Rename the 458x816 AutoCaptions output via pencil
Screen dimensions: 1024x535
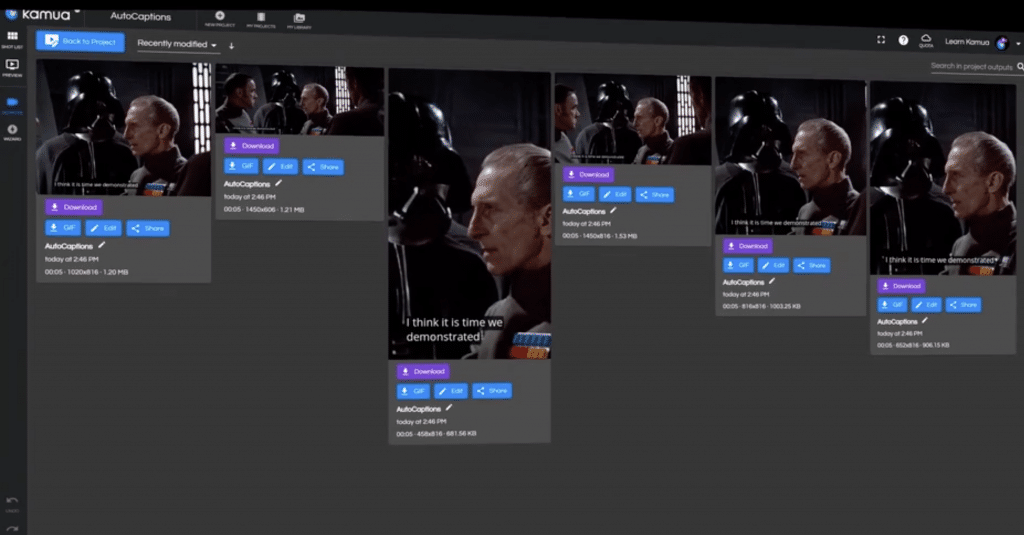coord(449,408)
